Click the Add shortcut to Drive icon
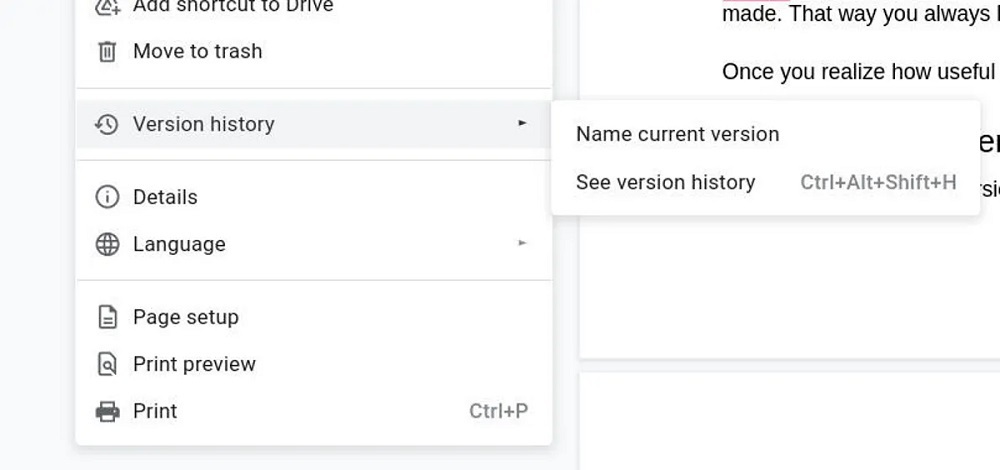The width and height of the screenshot is (1000, 470). coord(107,6)
